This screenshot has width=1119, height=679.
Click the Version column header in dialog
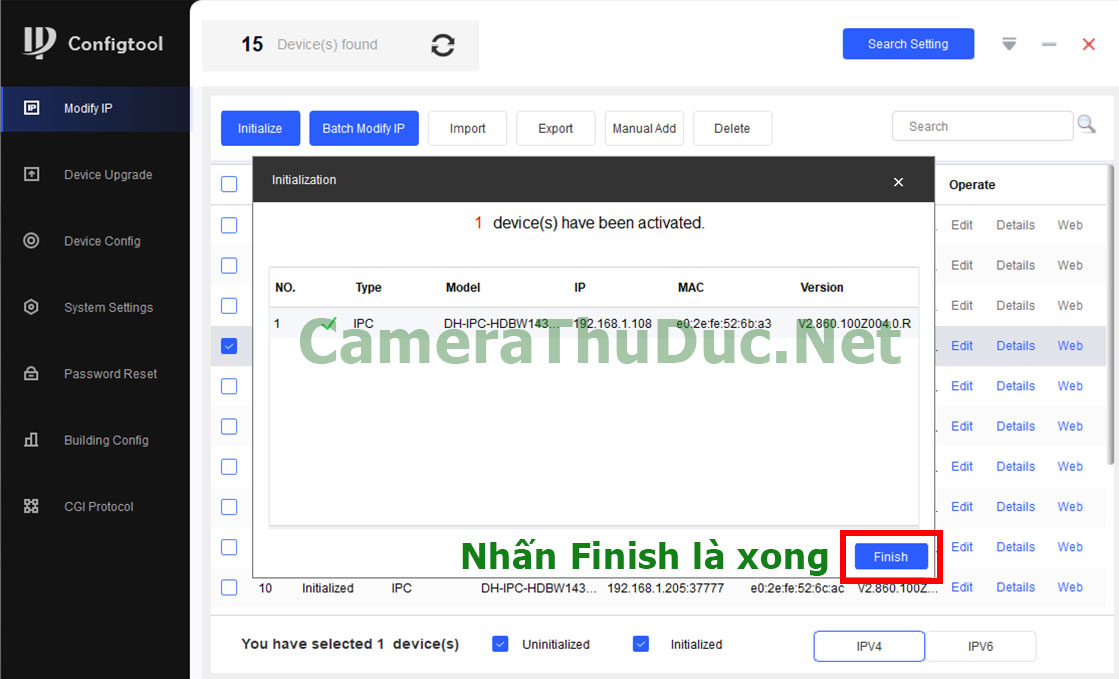pos(821,288)
